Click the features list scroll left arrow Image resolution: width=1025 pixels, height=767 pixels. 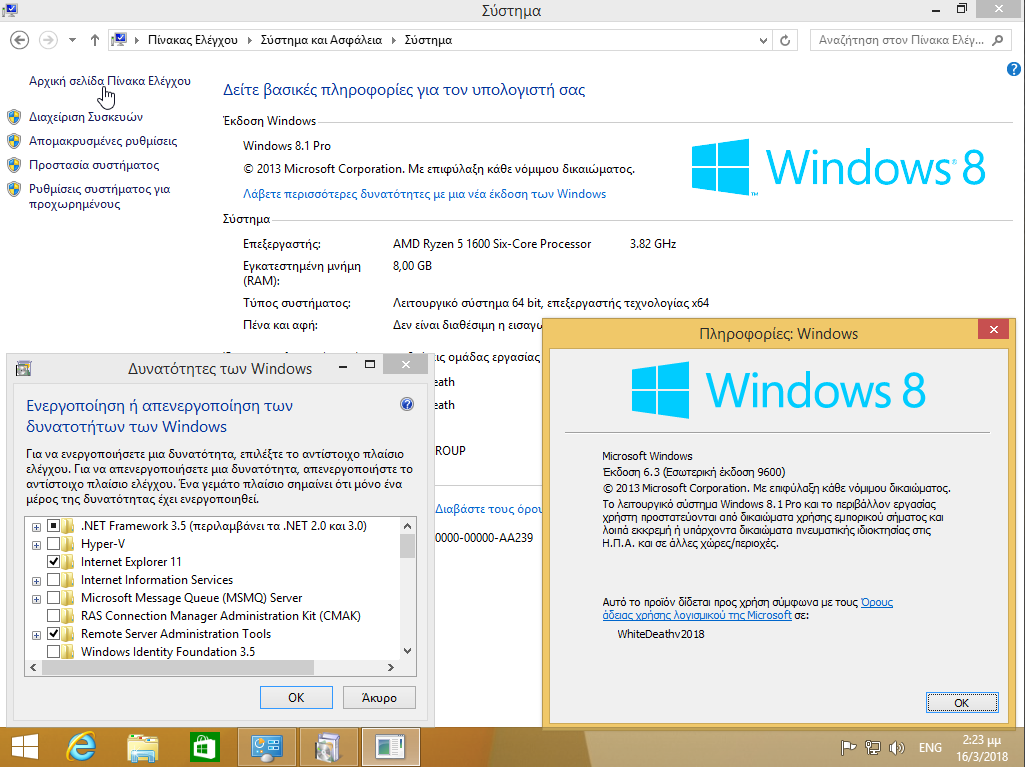click(x=33, y=668)
